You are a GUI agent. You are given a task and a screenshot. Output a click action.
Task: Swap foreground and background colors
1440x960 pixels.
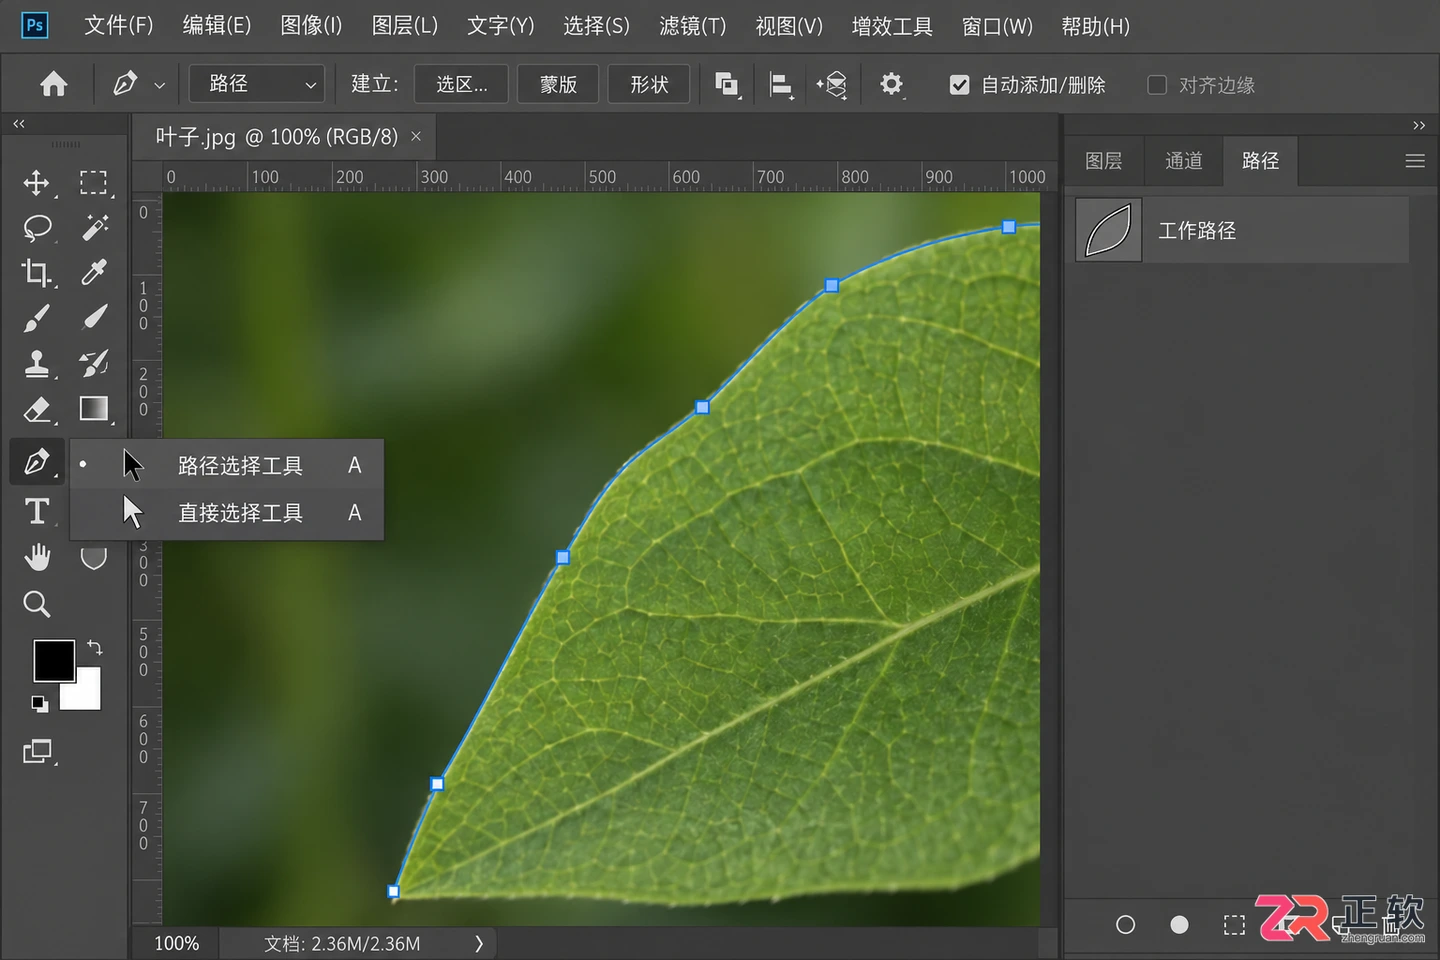pos(95,648)
